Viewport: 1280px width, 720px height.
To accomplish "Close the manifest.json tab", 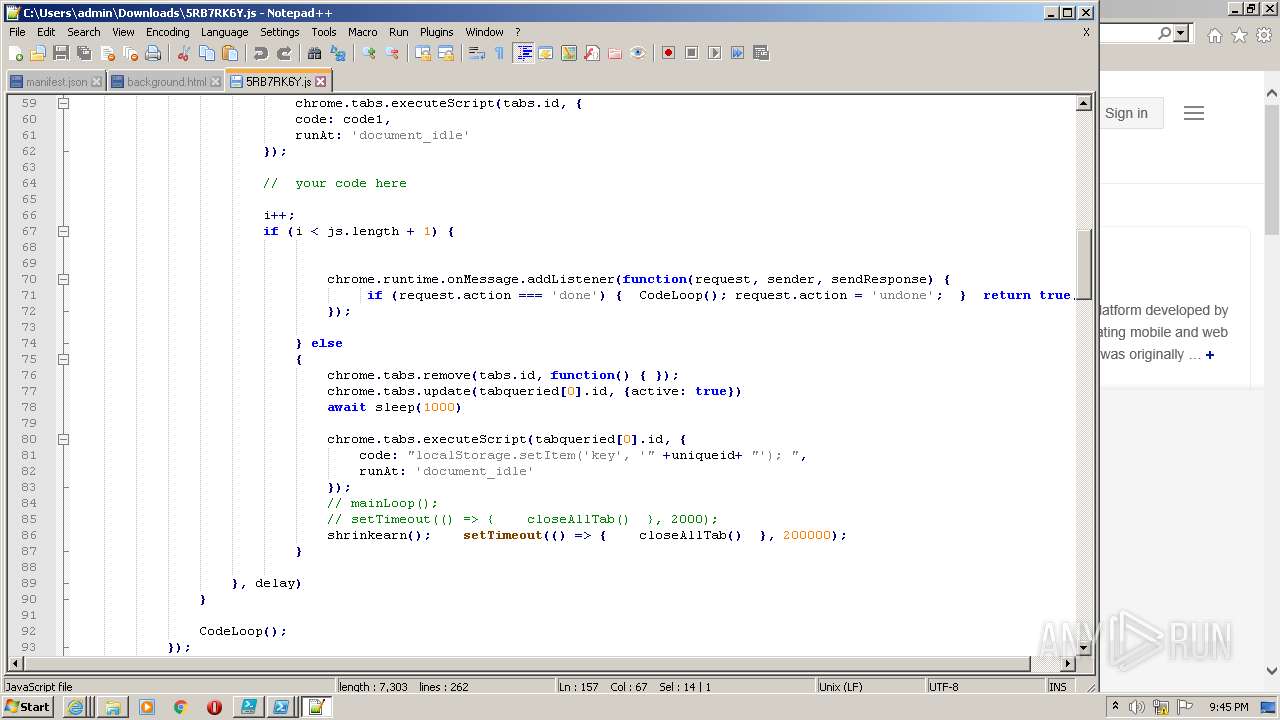I will (x=96, y=82).
